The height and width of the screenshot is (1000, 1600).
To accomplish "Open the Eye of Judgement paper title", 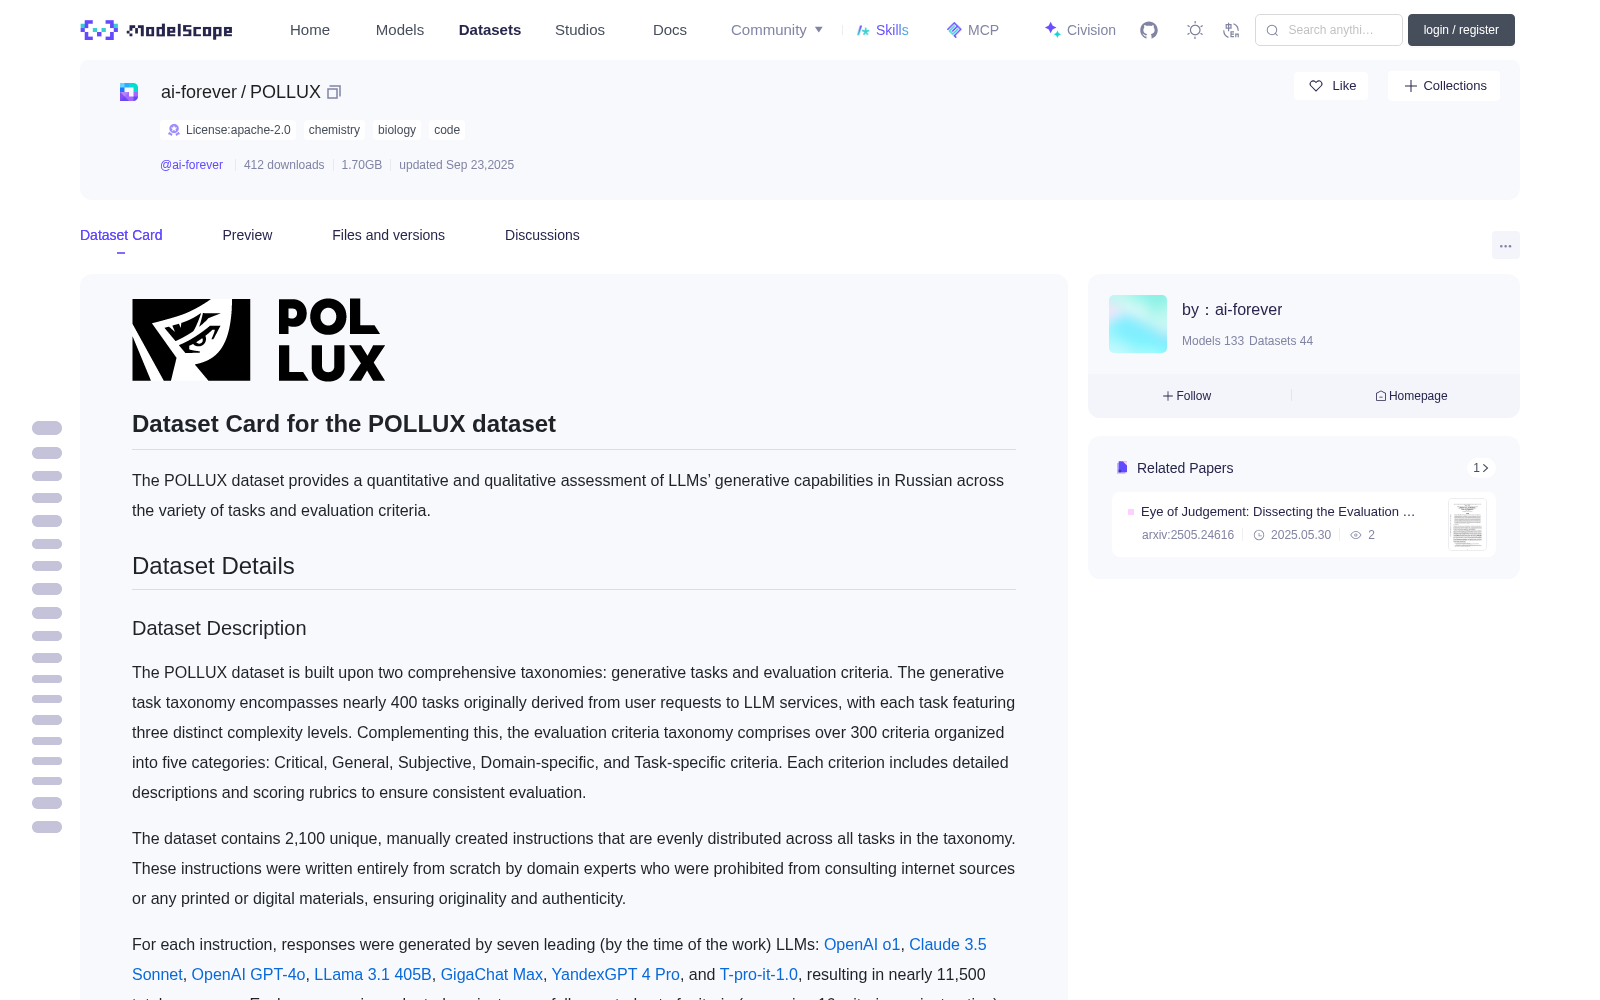I will point(1278,512).
